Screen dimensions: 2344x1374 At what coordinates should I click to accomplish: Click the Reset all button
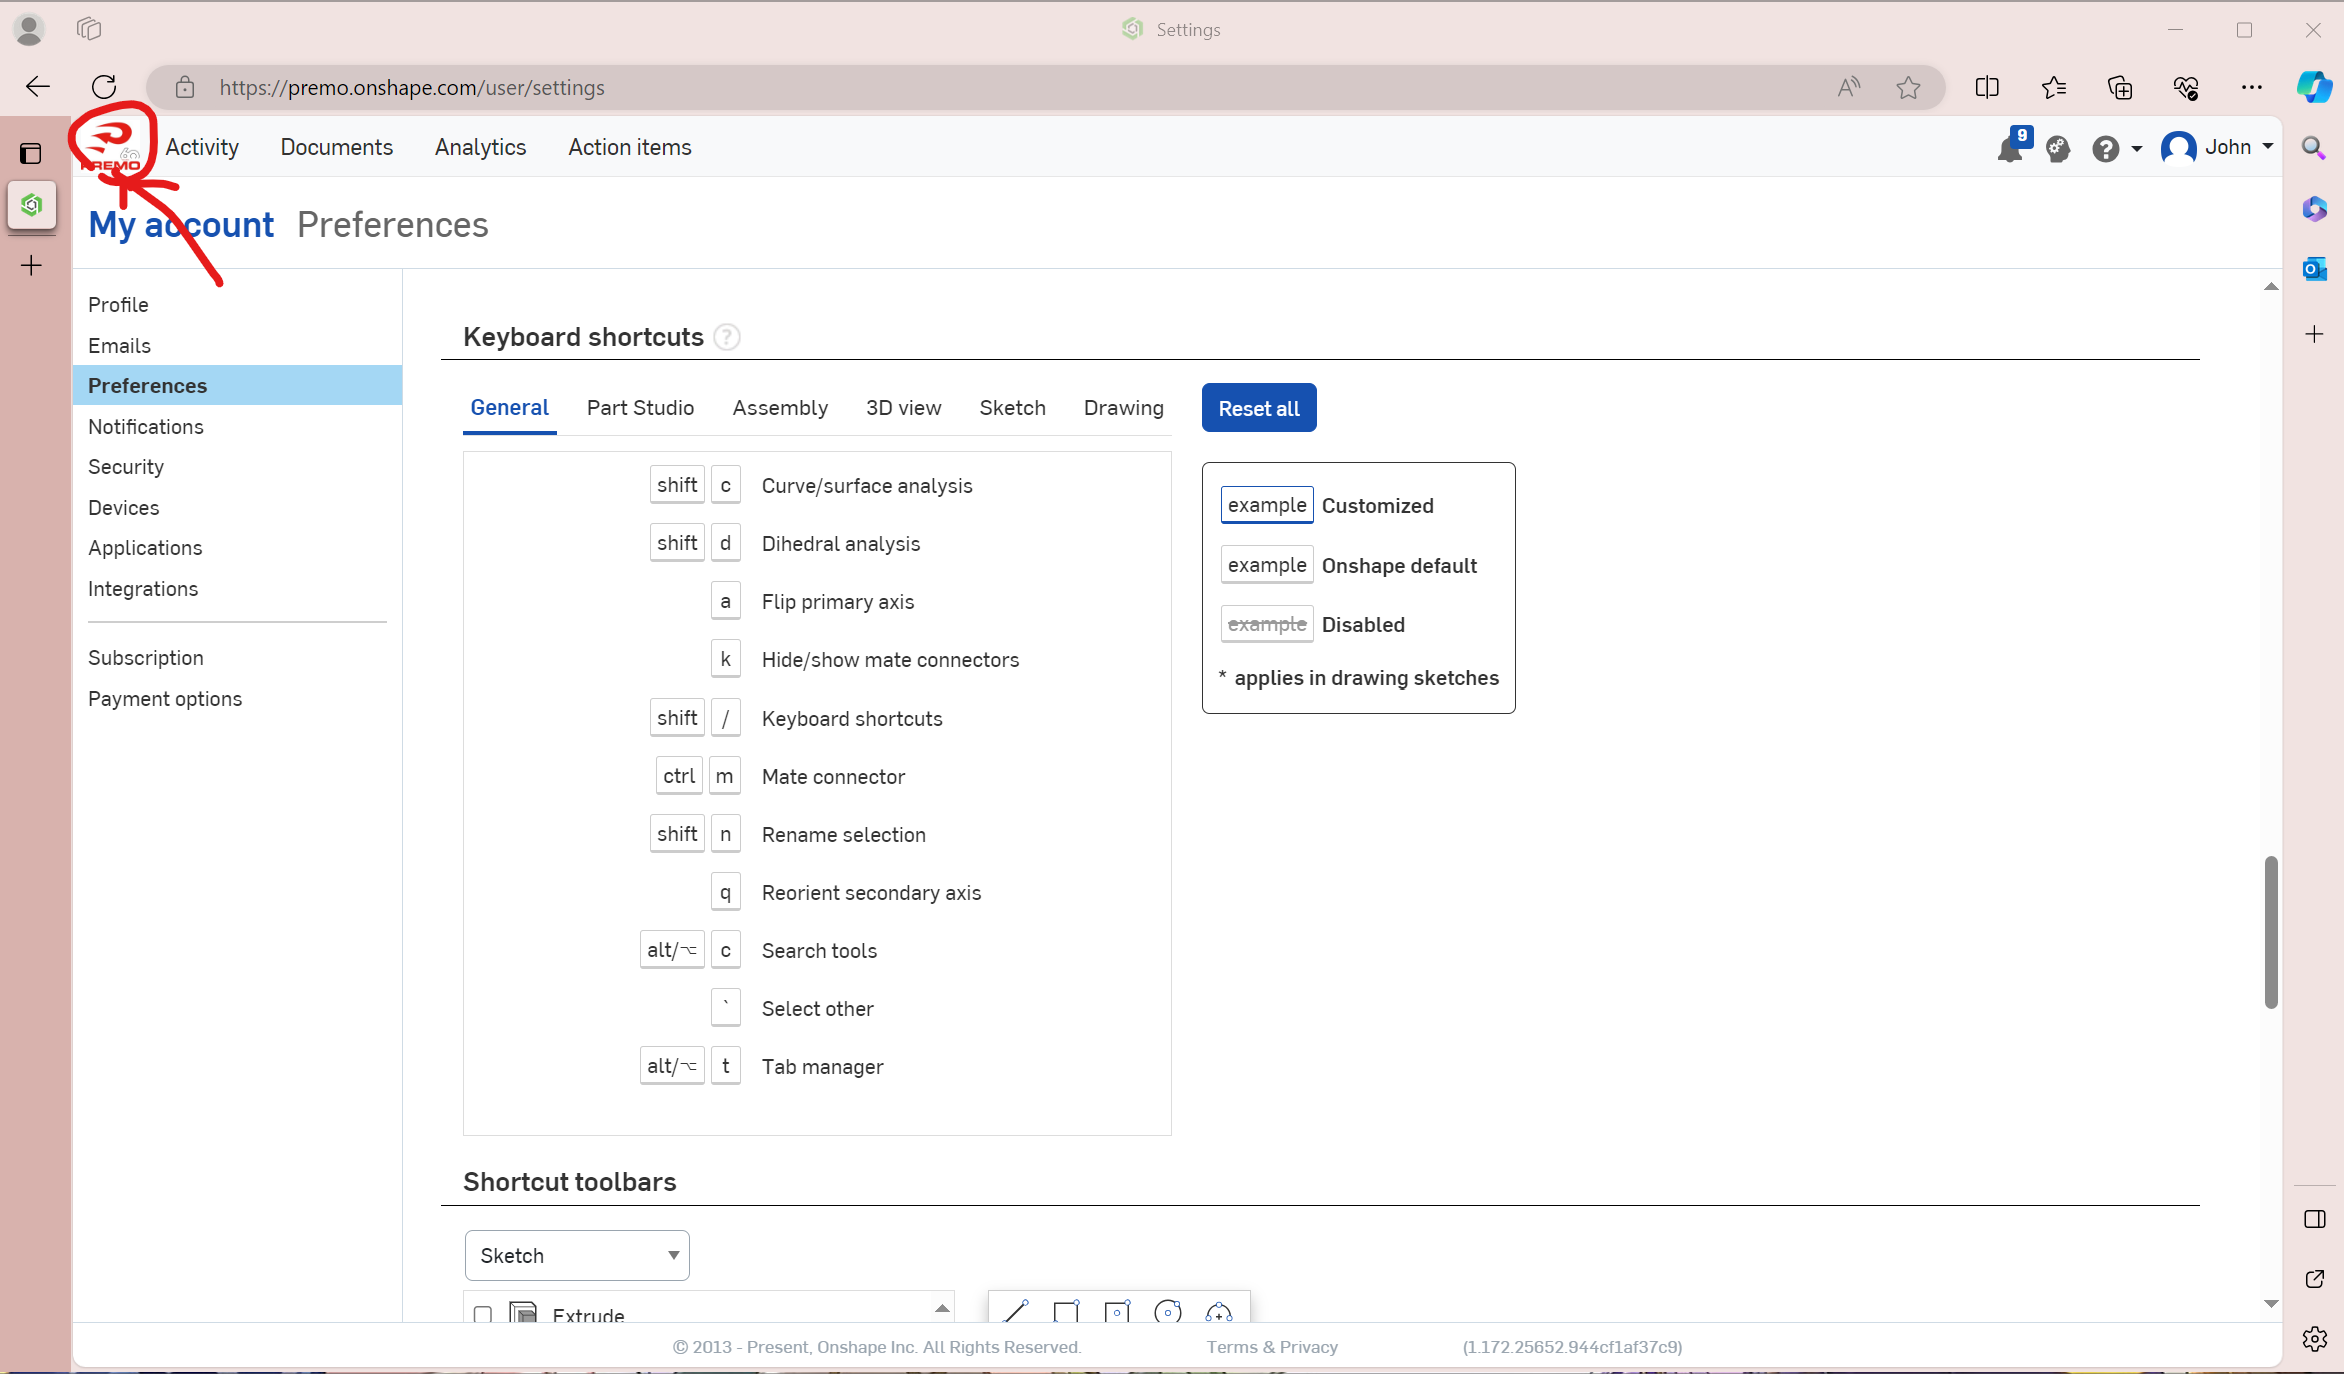point(1258,408)
